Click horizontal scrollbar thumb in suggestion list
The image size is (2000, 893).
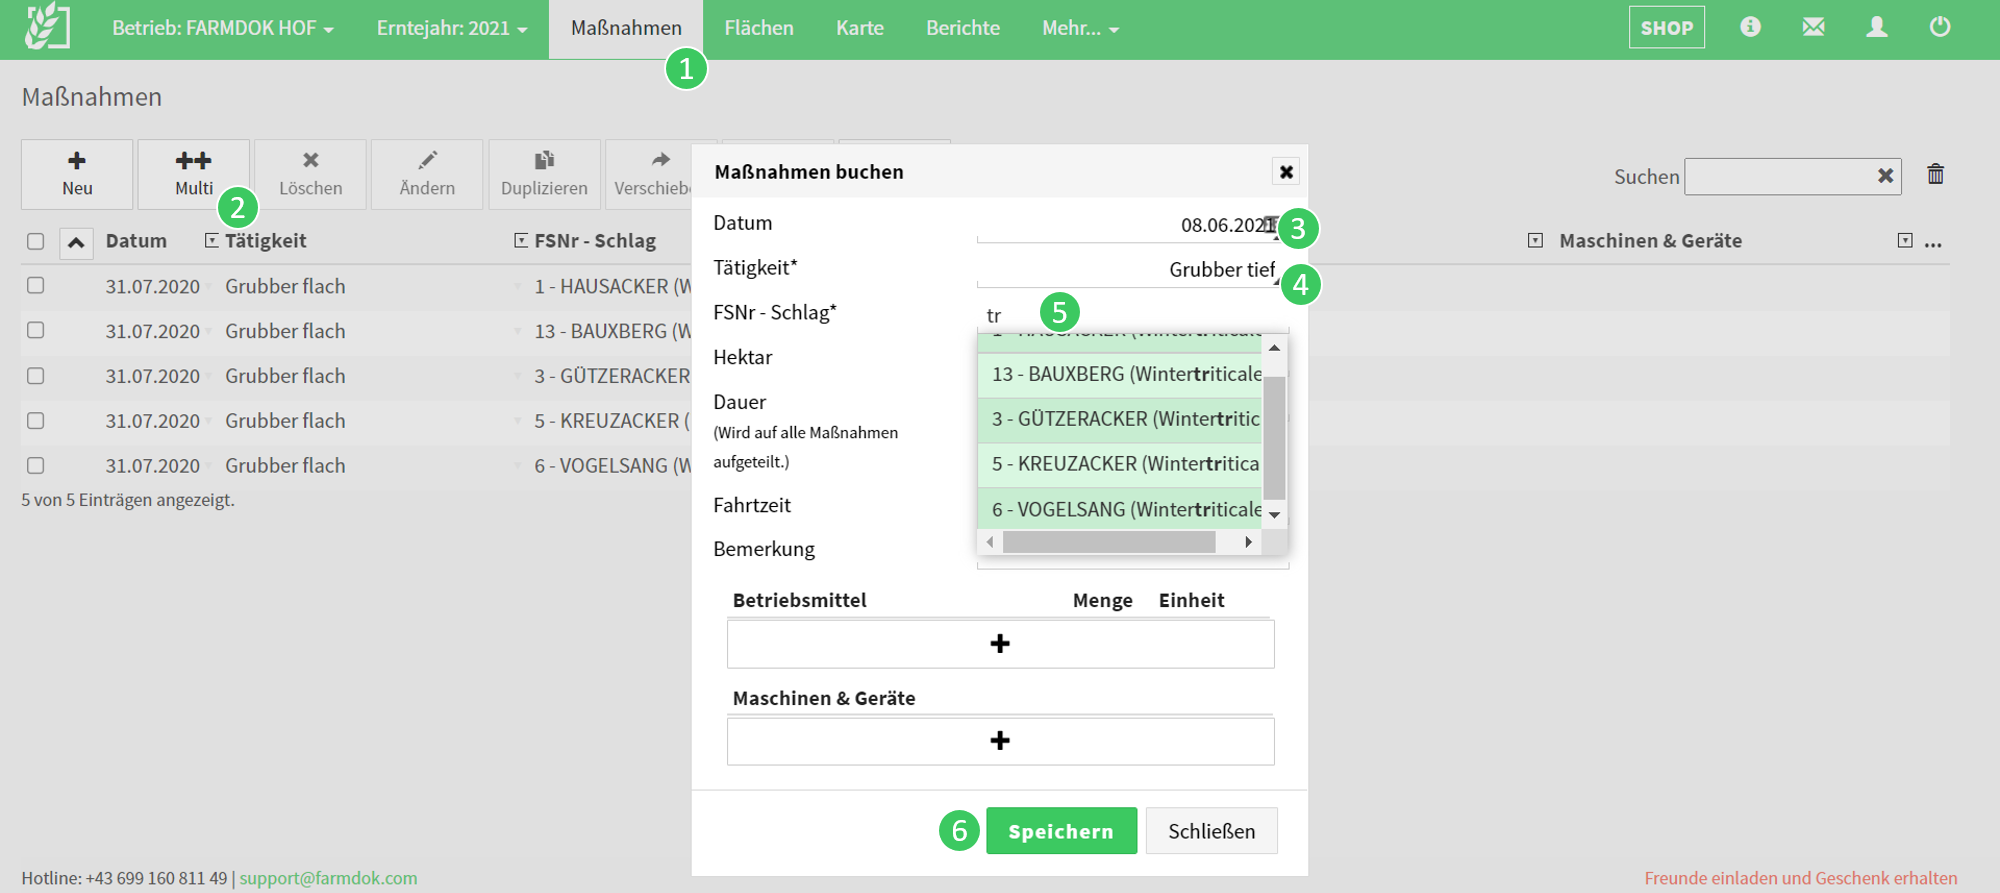tap(1108, 542)
